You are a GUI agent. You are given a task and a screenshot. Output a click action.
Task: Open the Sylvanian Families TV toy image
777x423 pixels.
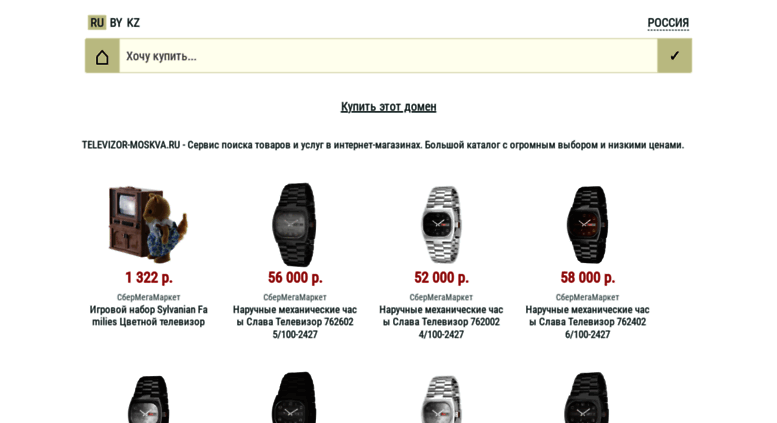pyautogui.click(x=148, y=224)
